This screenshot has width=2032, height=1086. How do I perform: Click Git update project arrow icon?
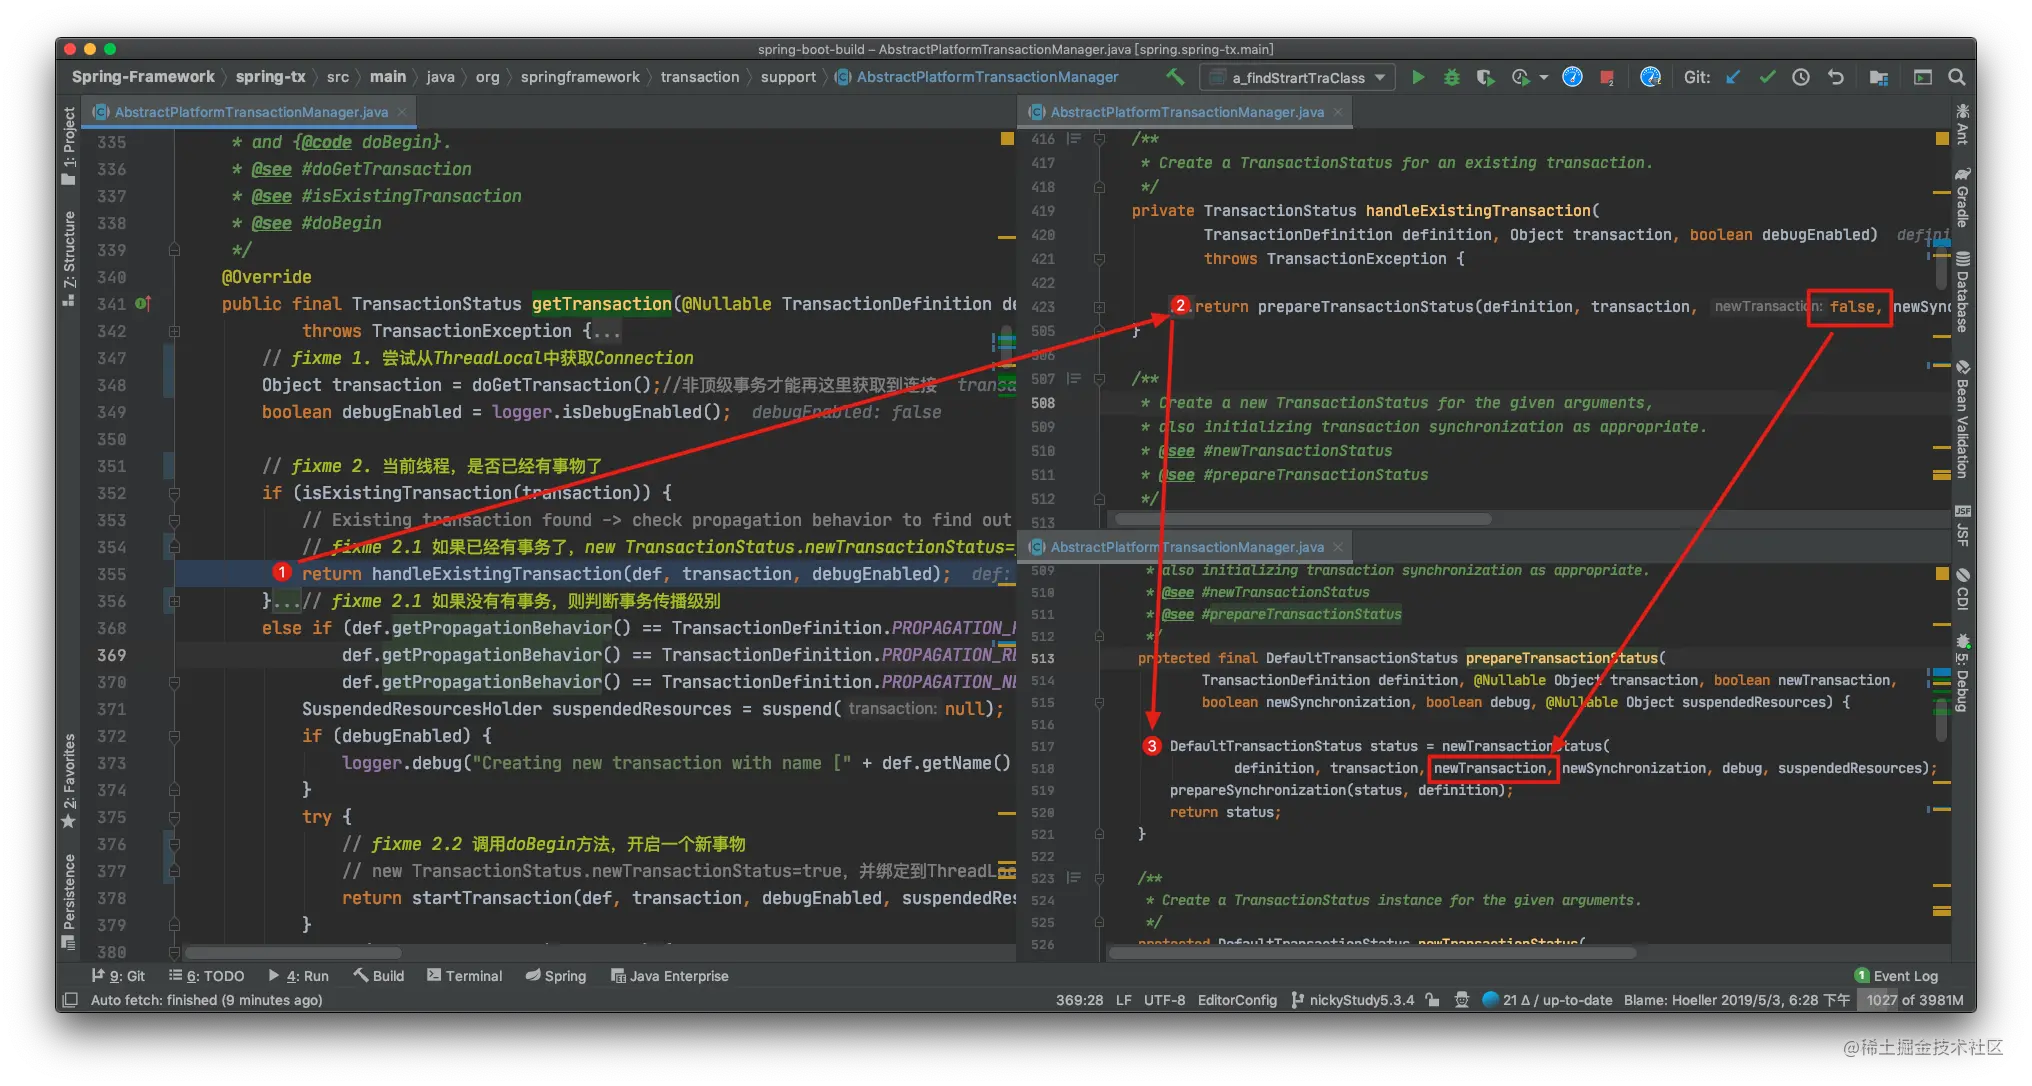1733,77
